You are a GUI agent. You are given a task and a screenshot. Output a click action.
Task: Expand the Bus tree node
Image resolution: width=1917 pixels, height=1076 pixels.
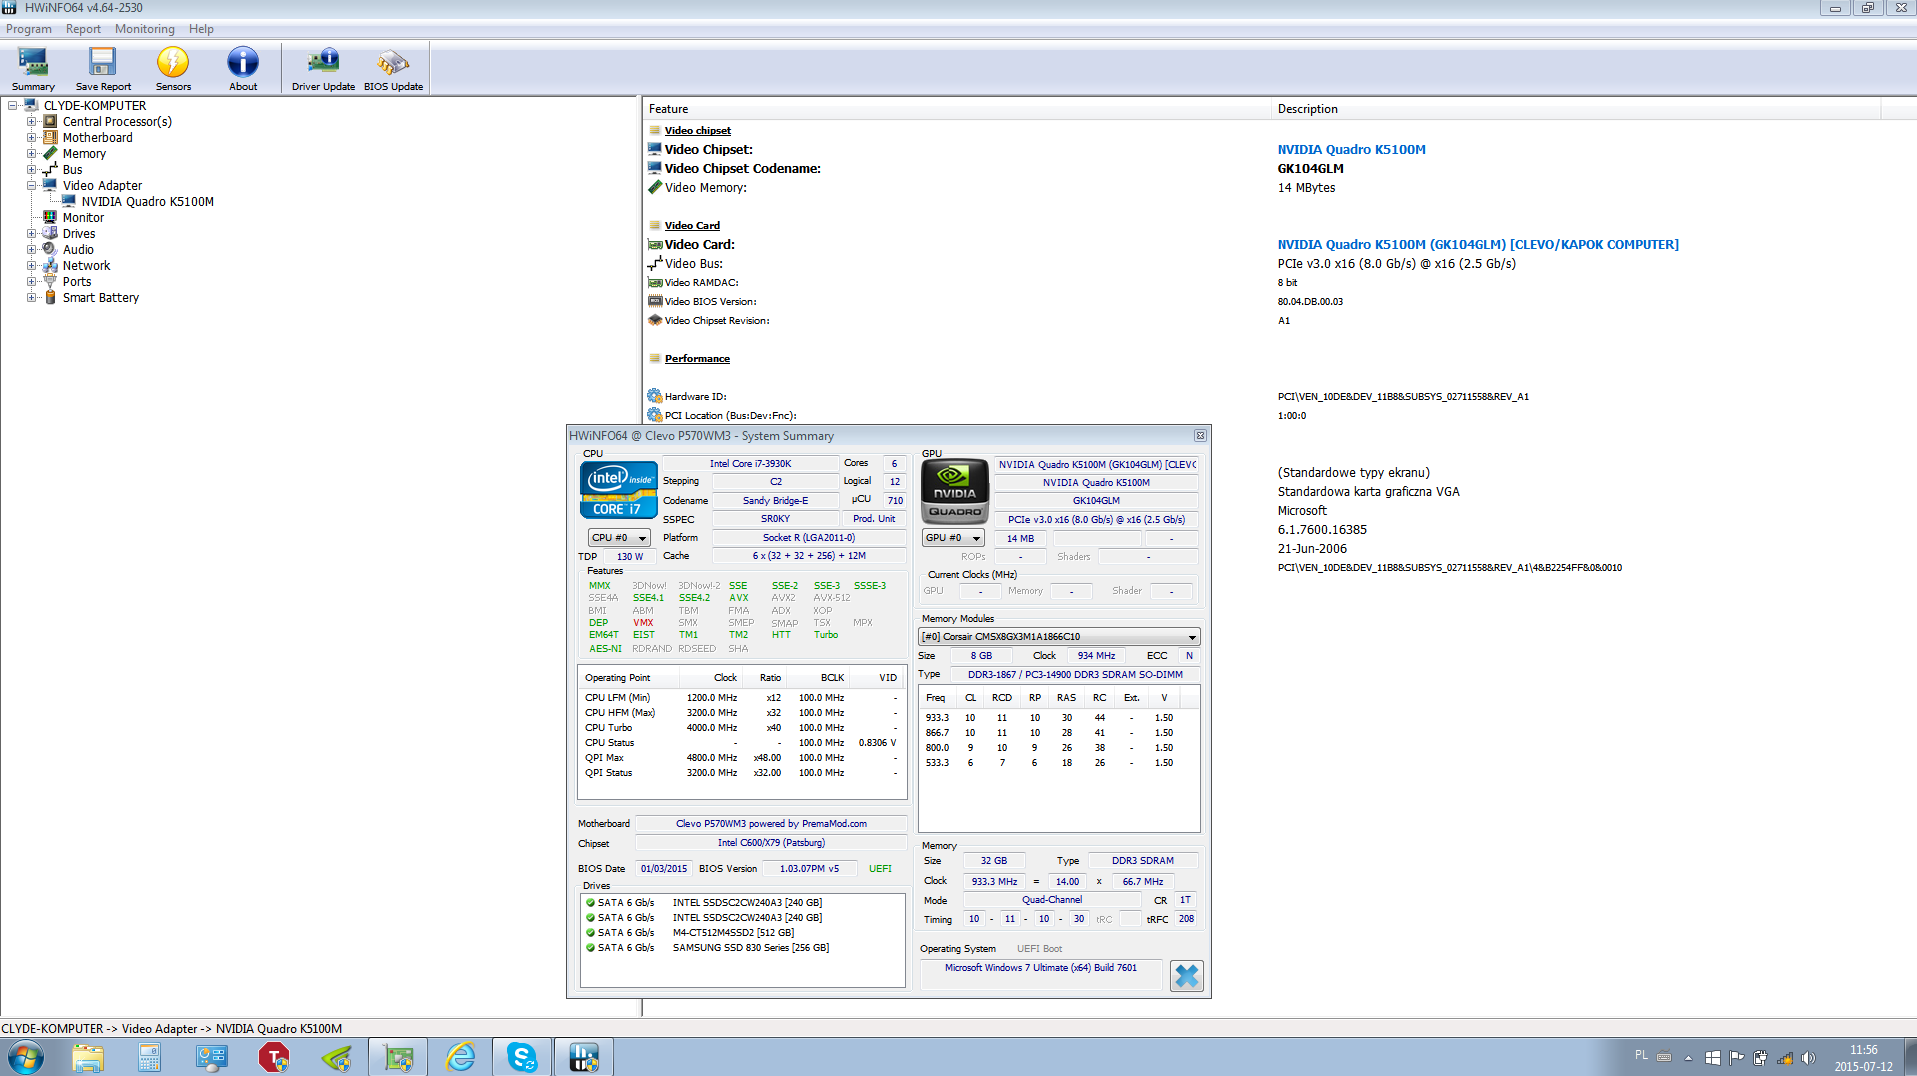[x=31, y=169]
